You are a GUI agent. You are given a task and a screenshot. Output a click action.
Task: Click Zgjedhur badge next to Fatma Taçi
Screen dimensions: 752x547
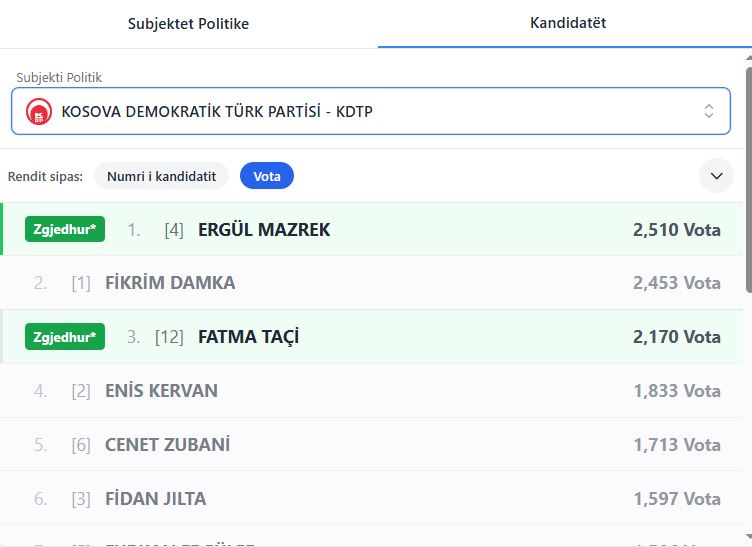point(65,337)
